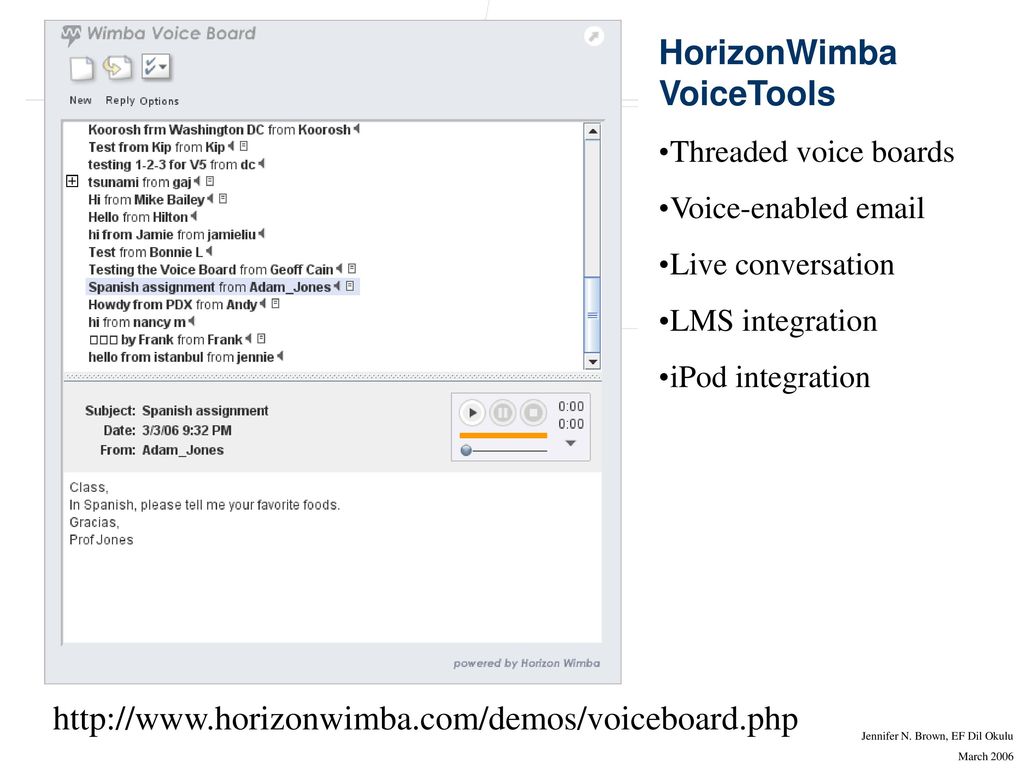
Task: Reply to the selected voice message
Action: point(118,68)
